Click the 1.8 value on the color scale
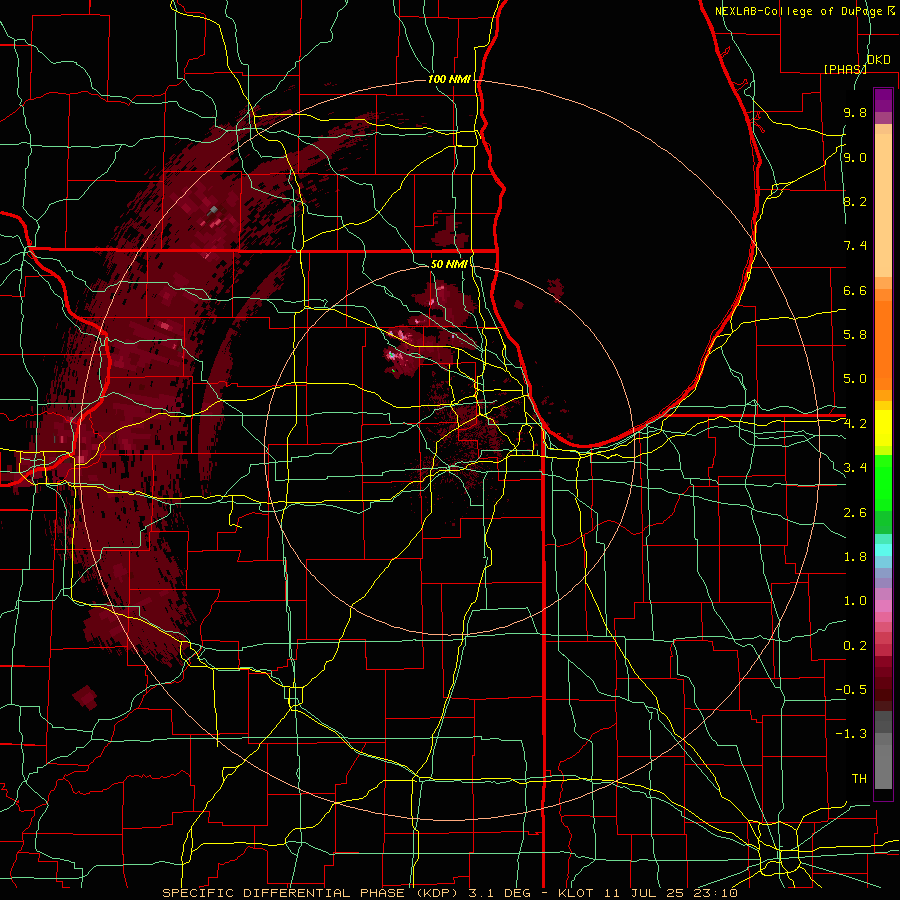This screenshot has height=900, width=900. pyautogui.click(x=855, y=557)
